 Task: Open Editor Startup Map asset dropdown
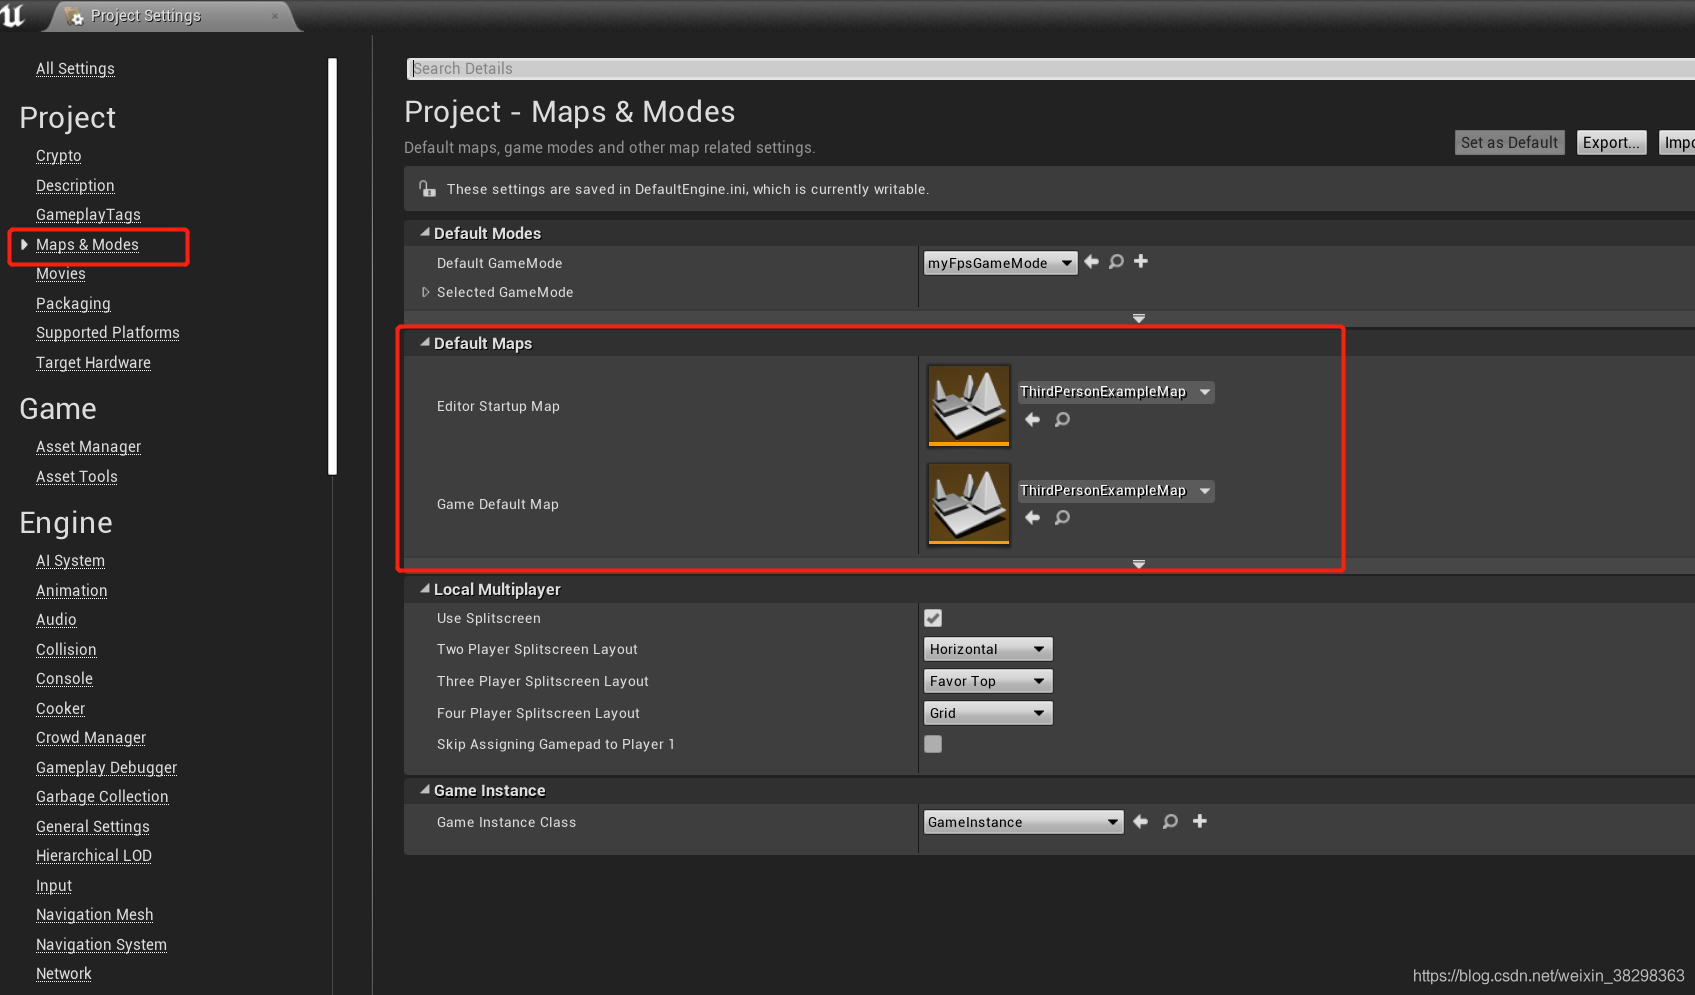click(x=1116, y=392)
